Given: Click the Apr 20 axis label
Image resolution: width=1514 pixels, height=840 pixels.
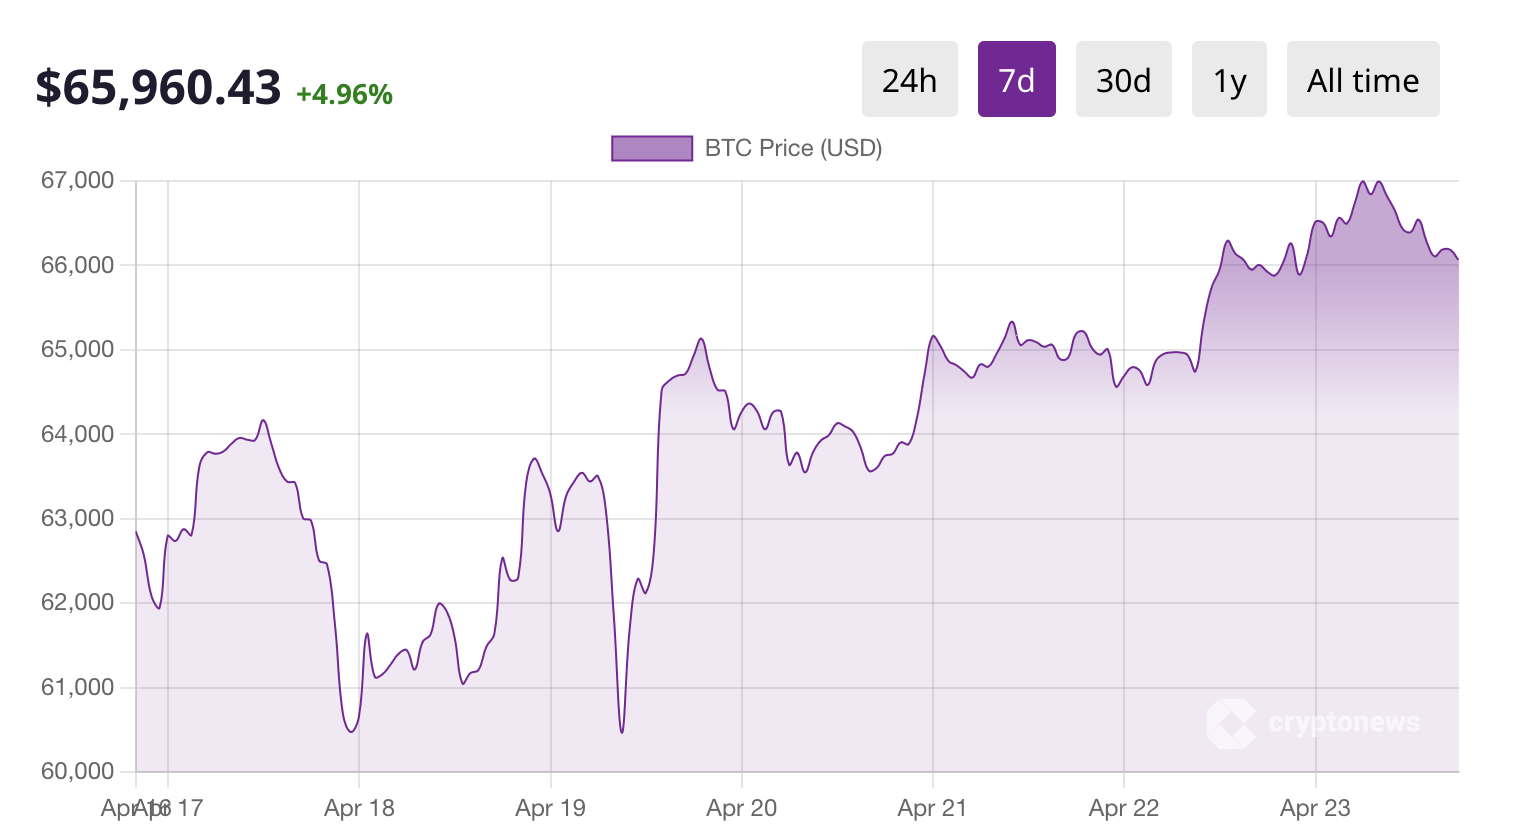Looking at the screenshot, I should pos(741,807).
